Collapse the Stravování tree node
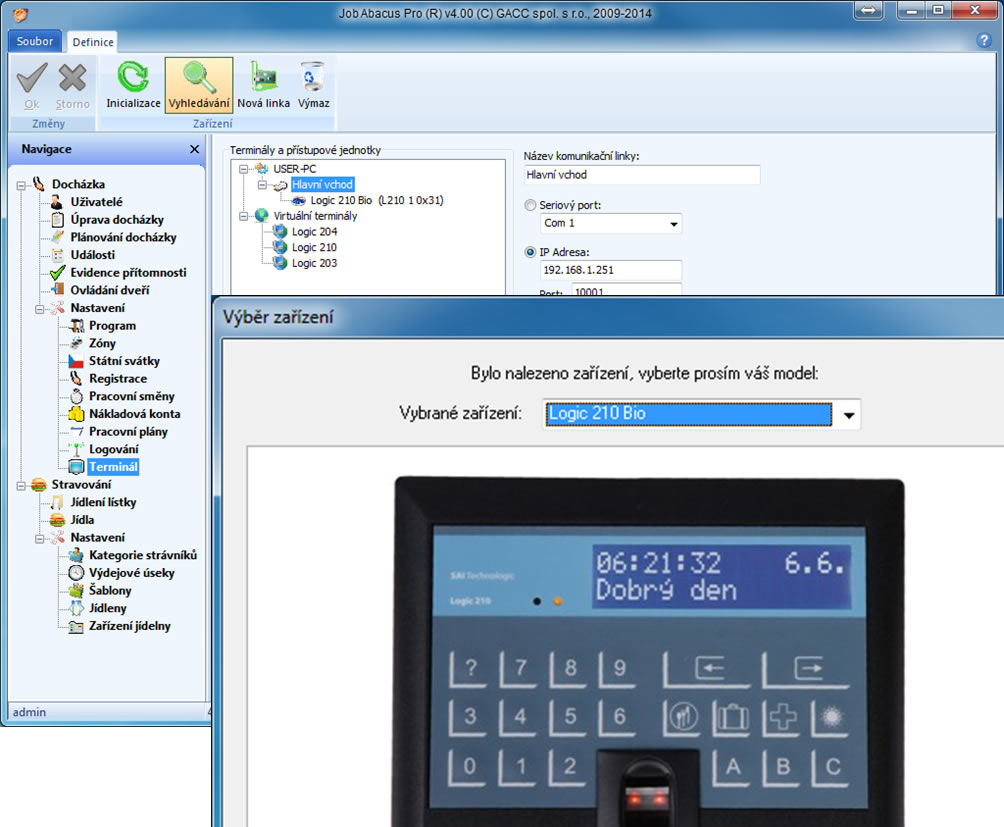The image size is (1004, 827). click(21, 486)
